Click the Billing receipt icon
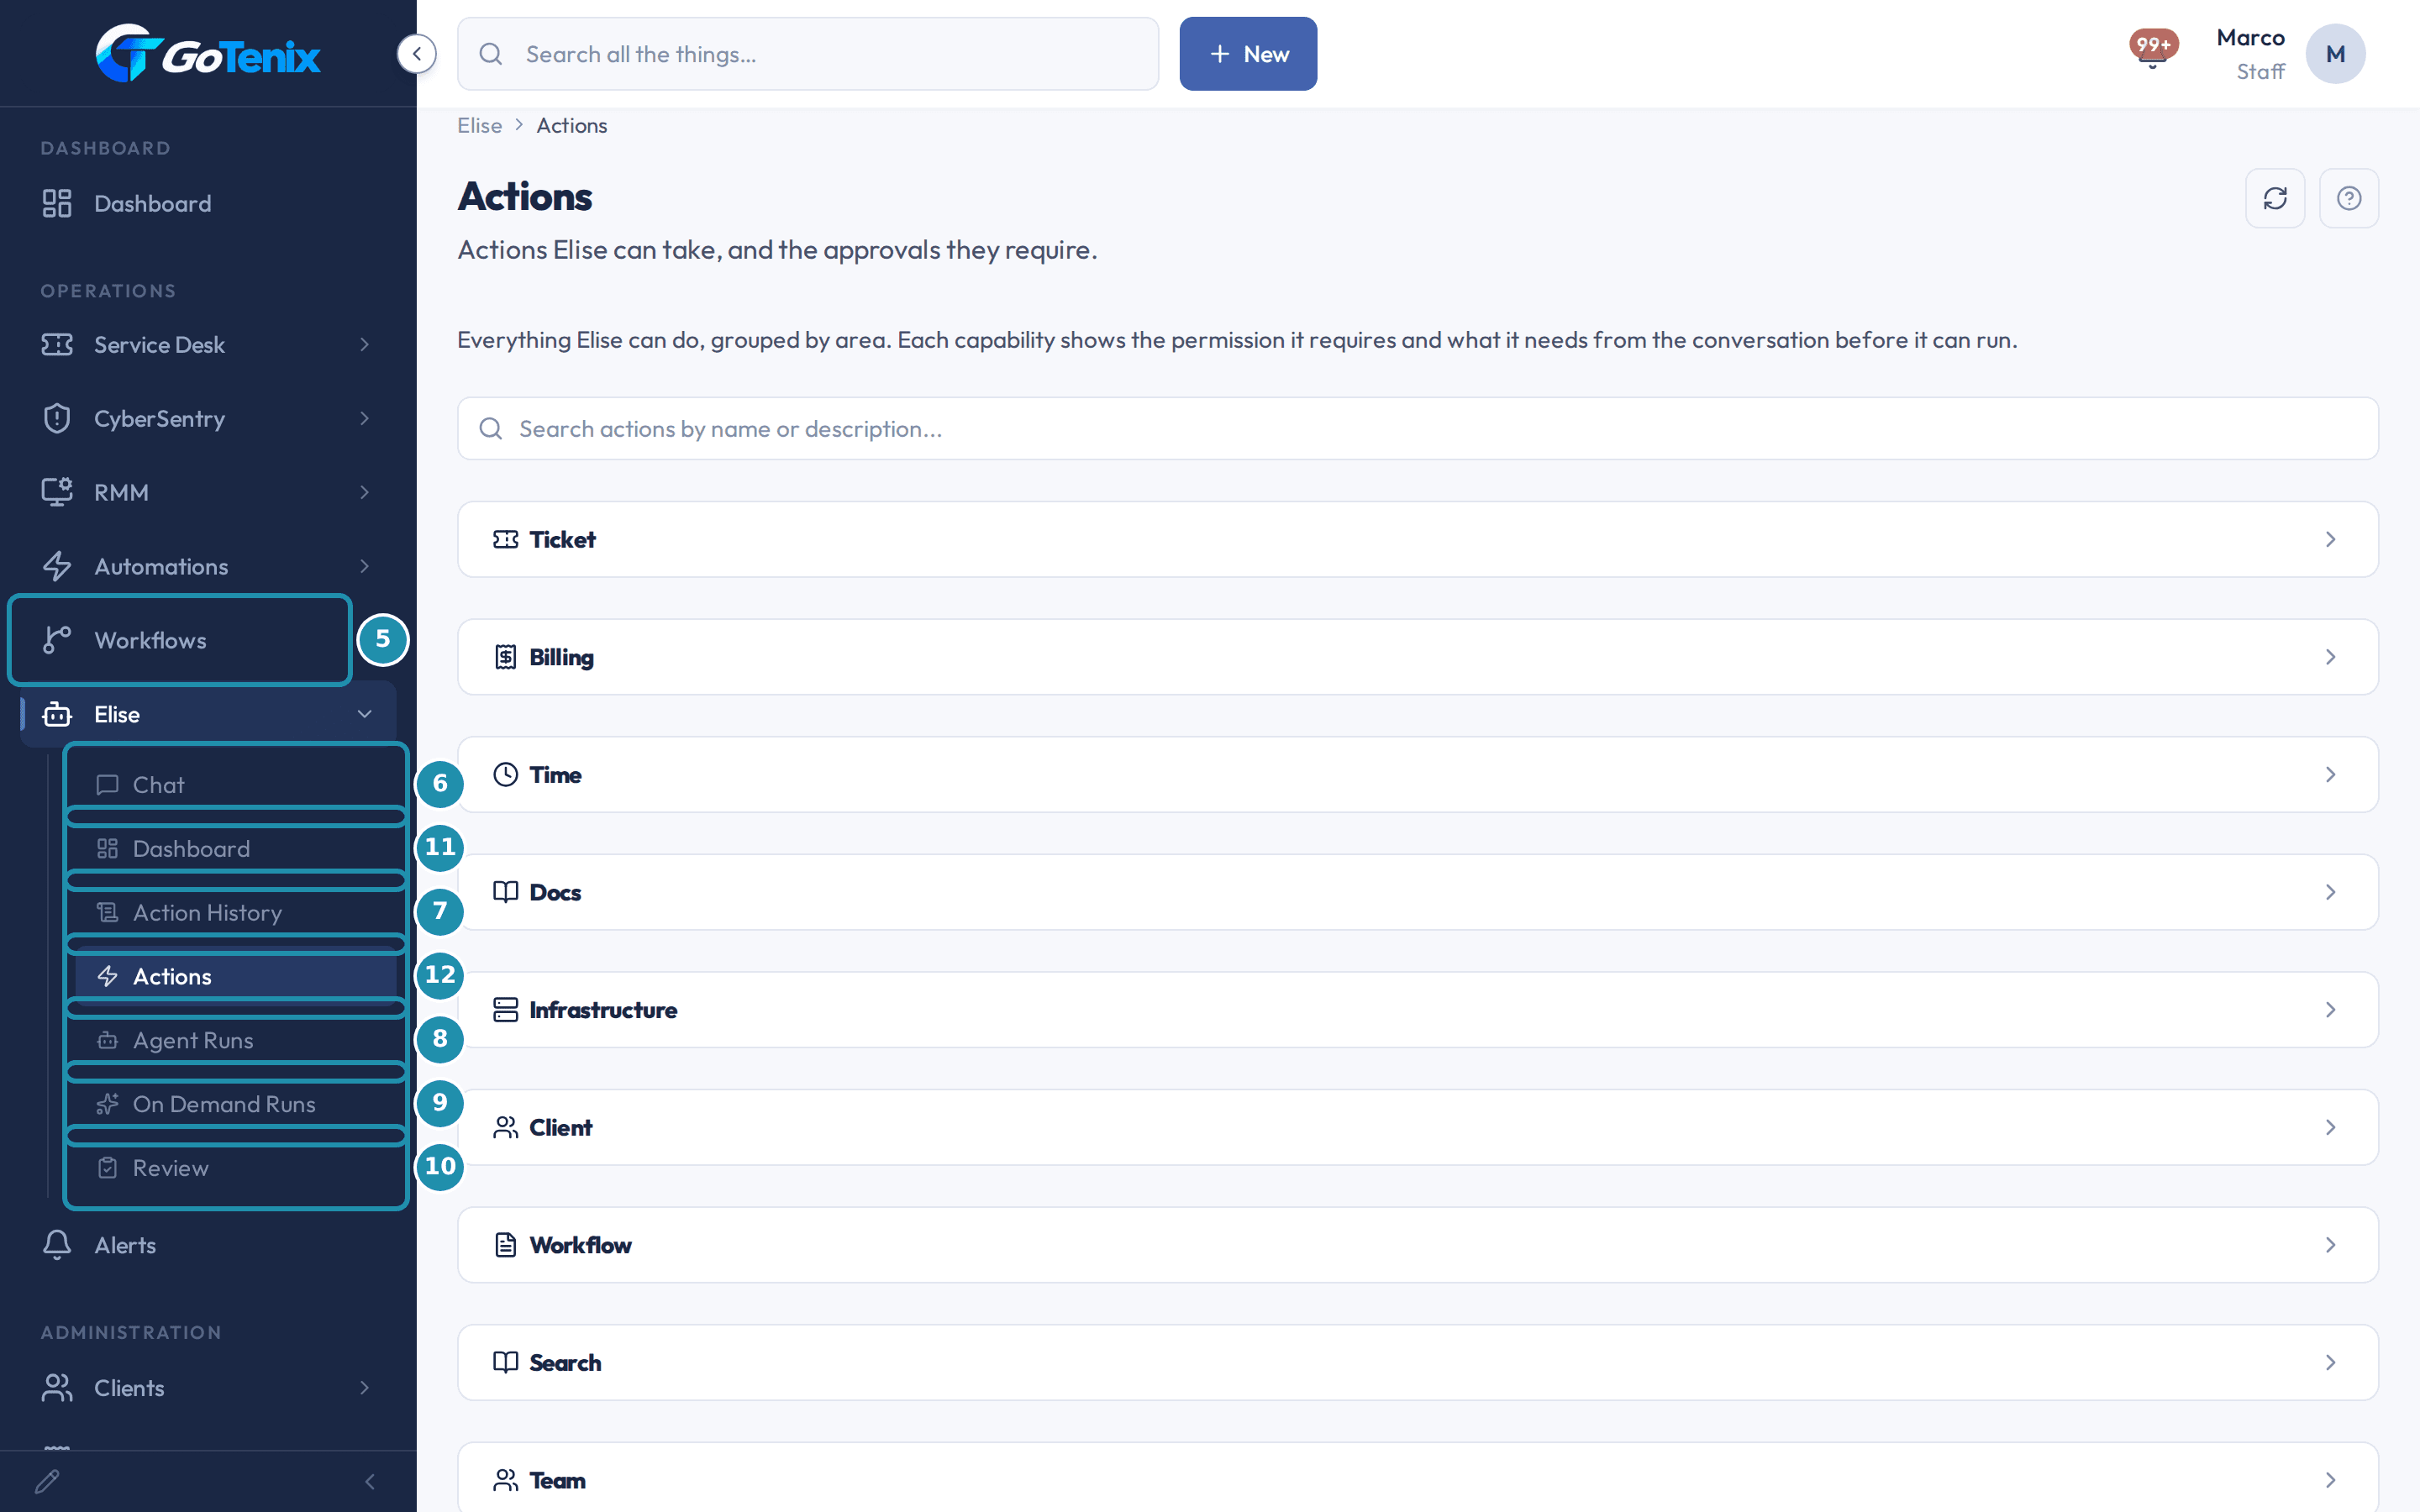 506,657
